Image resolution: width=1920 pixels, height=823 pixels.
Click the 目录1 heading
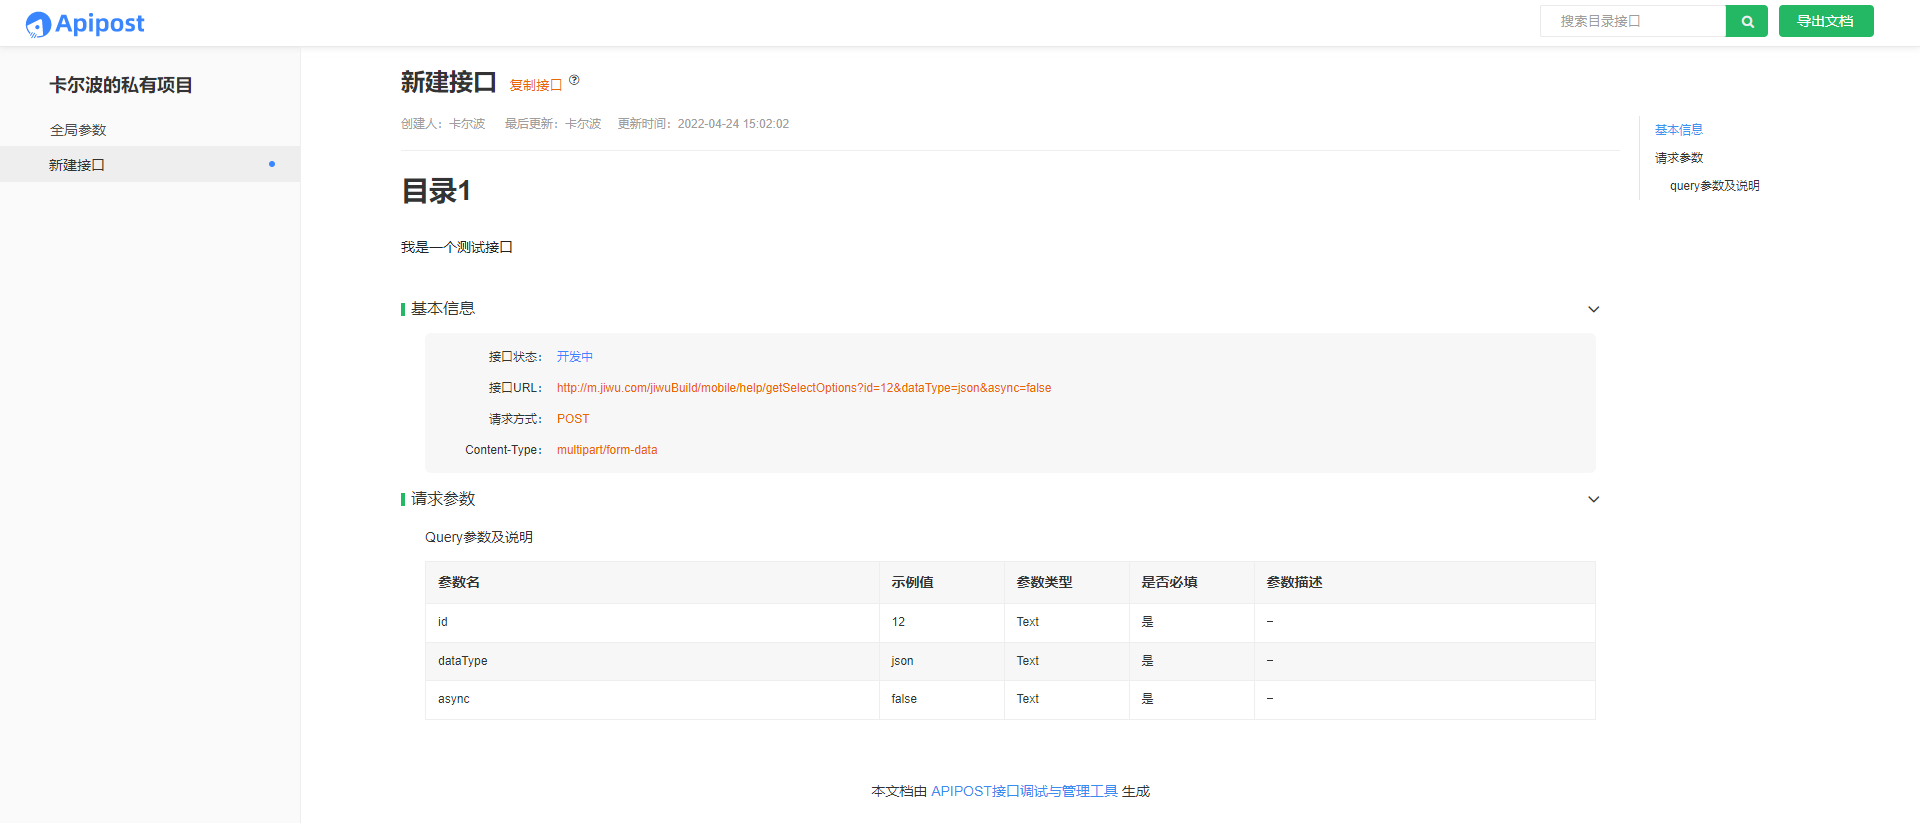[436, 191]
